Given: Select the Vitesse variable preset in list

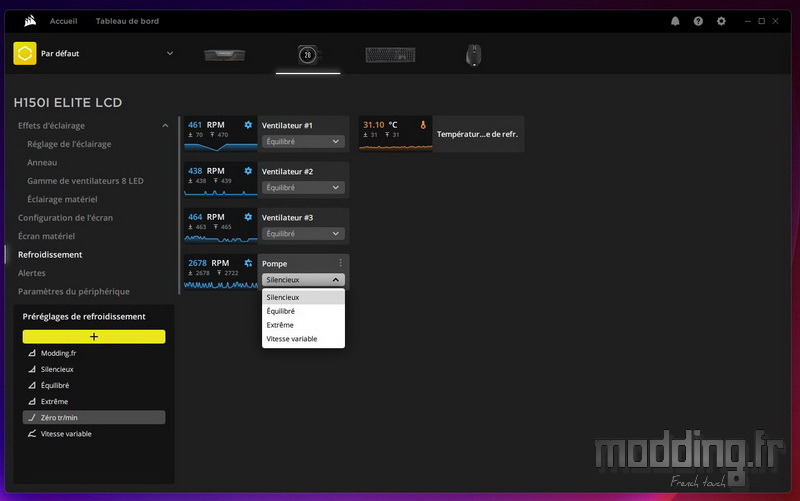Looking at the screenshot, I should [x=94, y=434].
